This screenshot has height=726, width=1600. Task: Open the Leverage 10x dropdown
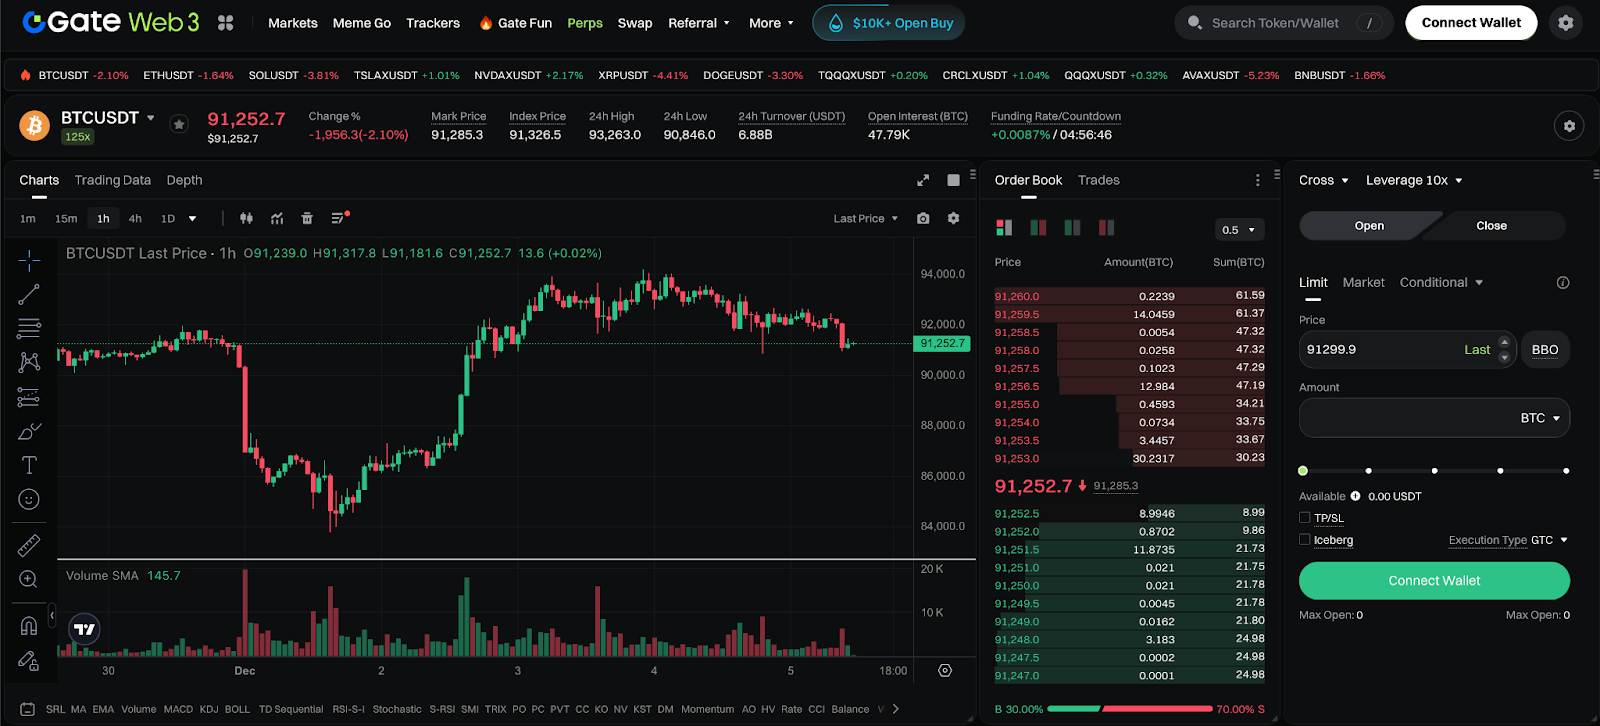[x=1414, y=180]
